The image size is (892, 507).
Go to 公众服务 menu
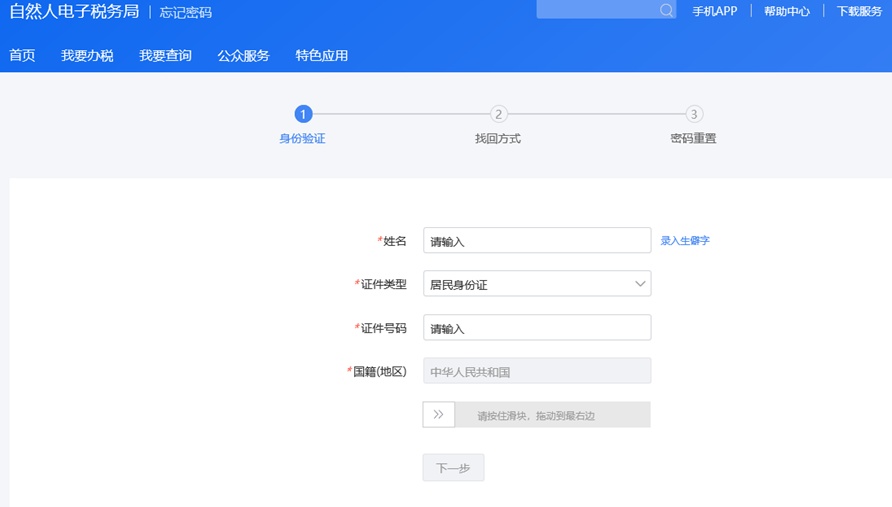(x=243, y=56)
